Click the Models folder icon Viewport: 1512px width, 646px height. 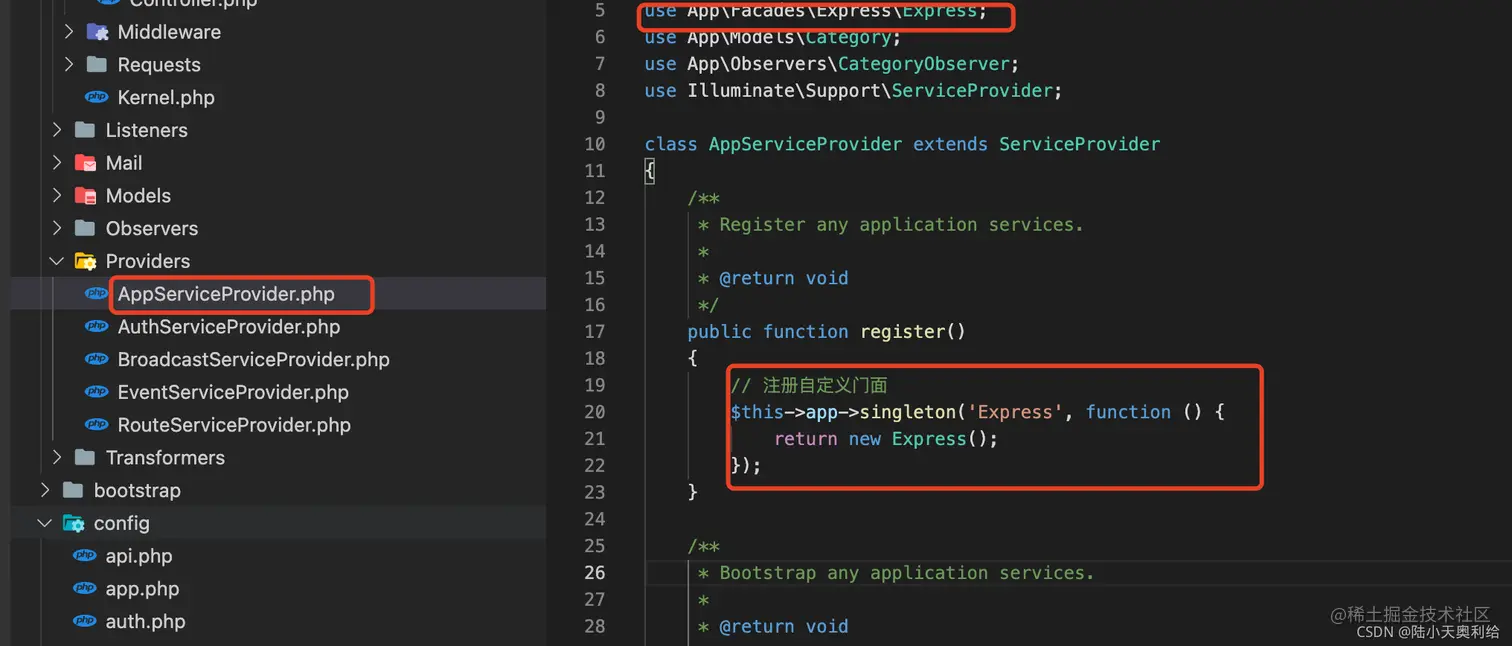click(x=86, y=196)
